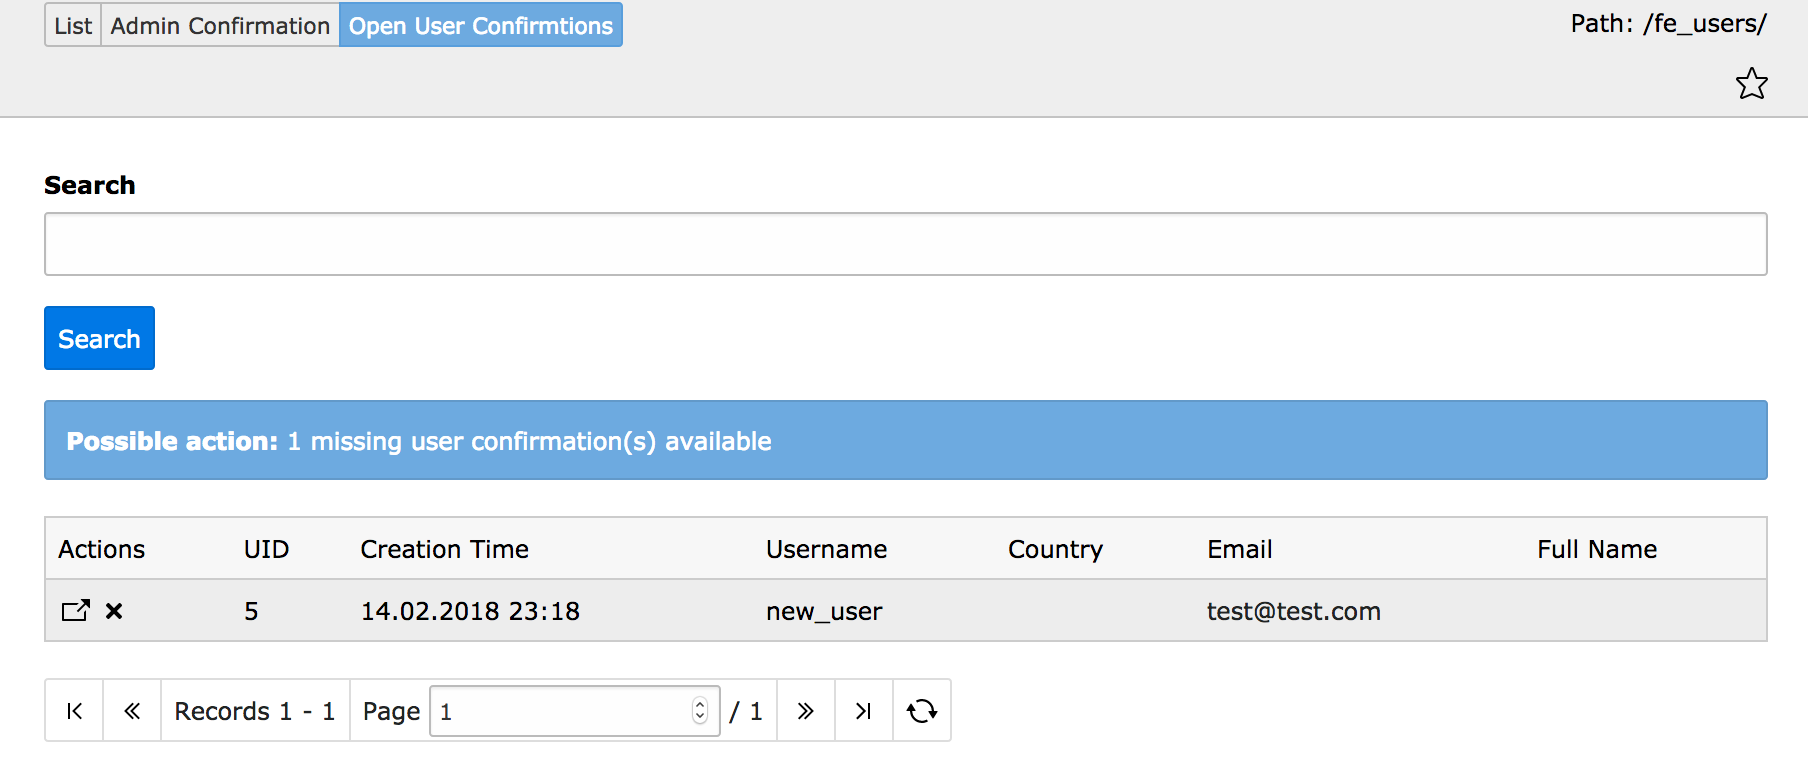
Task: Refresh the records list
Action: pyautogui.click(x=921, y=711)
